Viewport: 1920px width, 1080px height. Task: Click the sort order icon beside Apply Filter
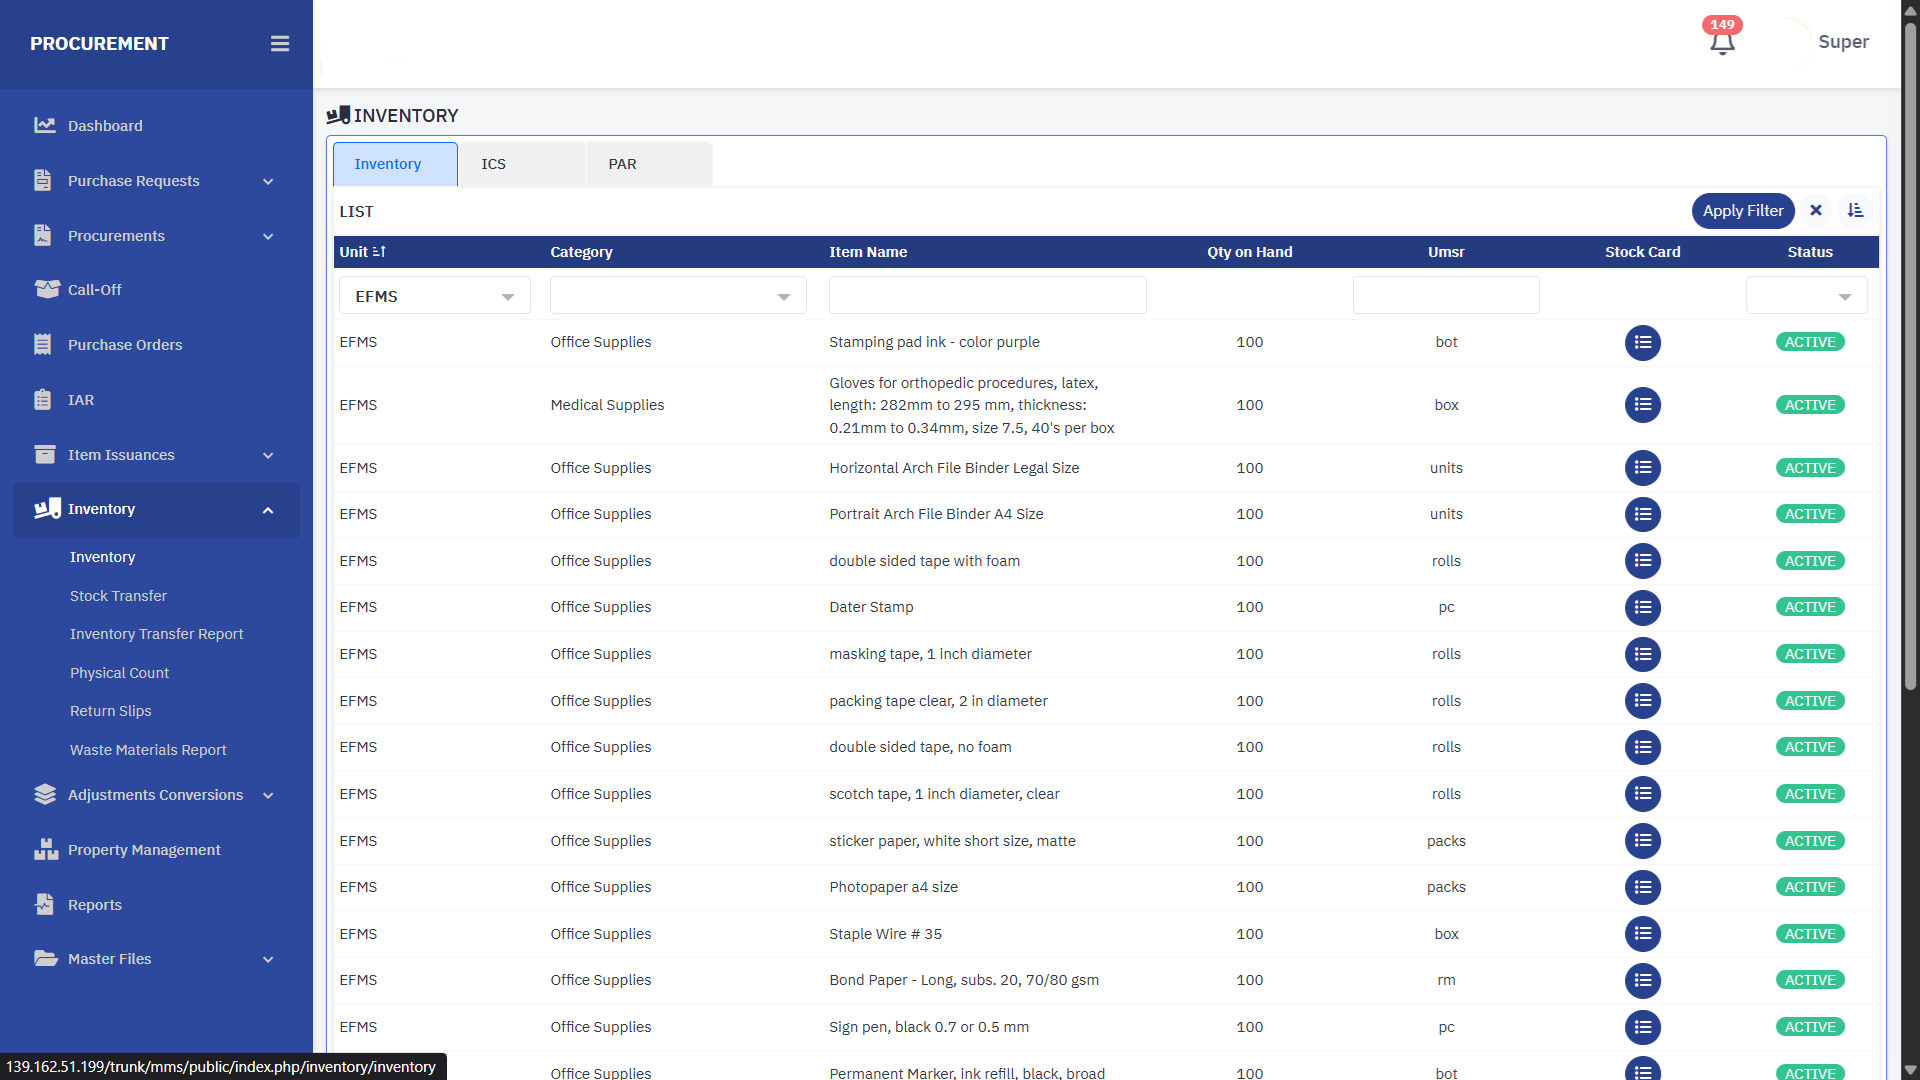point(1855,211)
